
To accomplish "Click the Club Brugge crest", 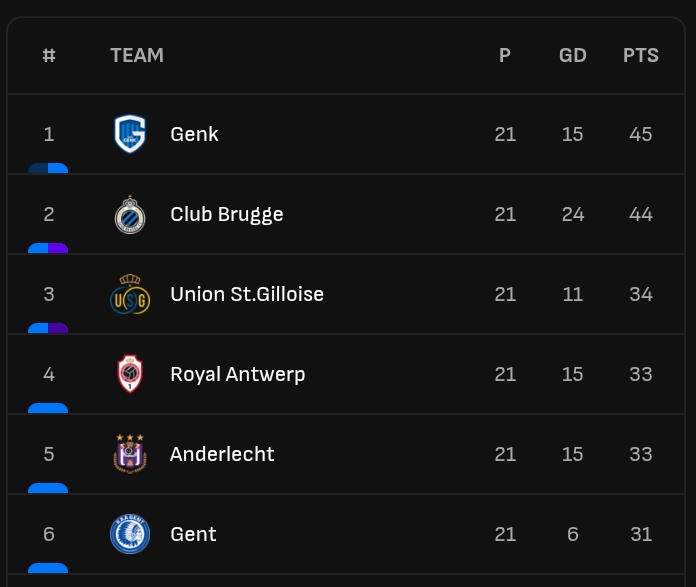I will [130, 214].
